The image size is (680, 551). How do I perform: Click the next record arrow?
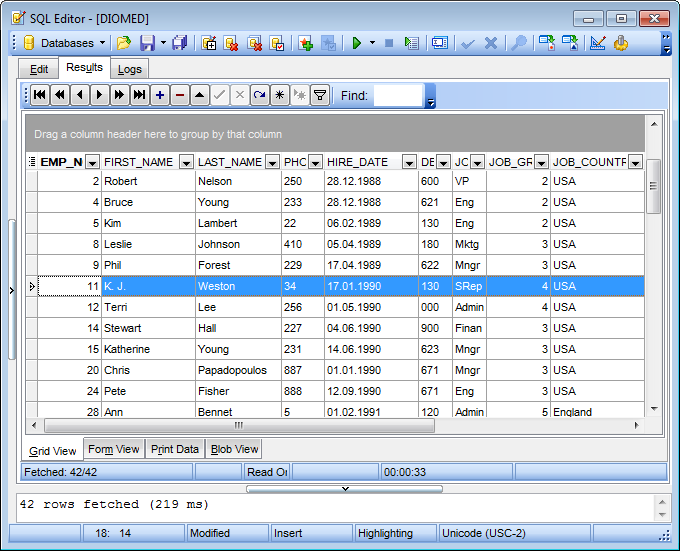click(99, 95)
